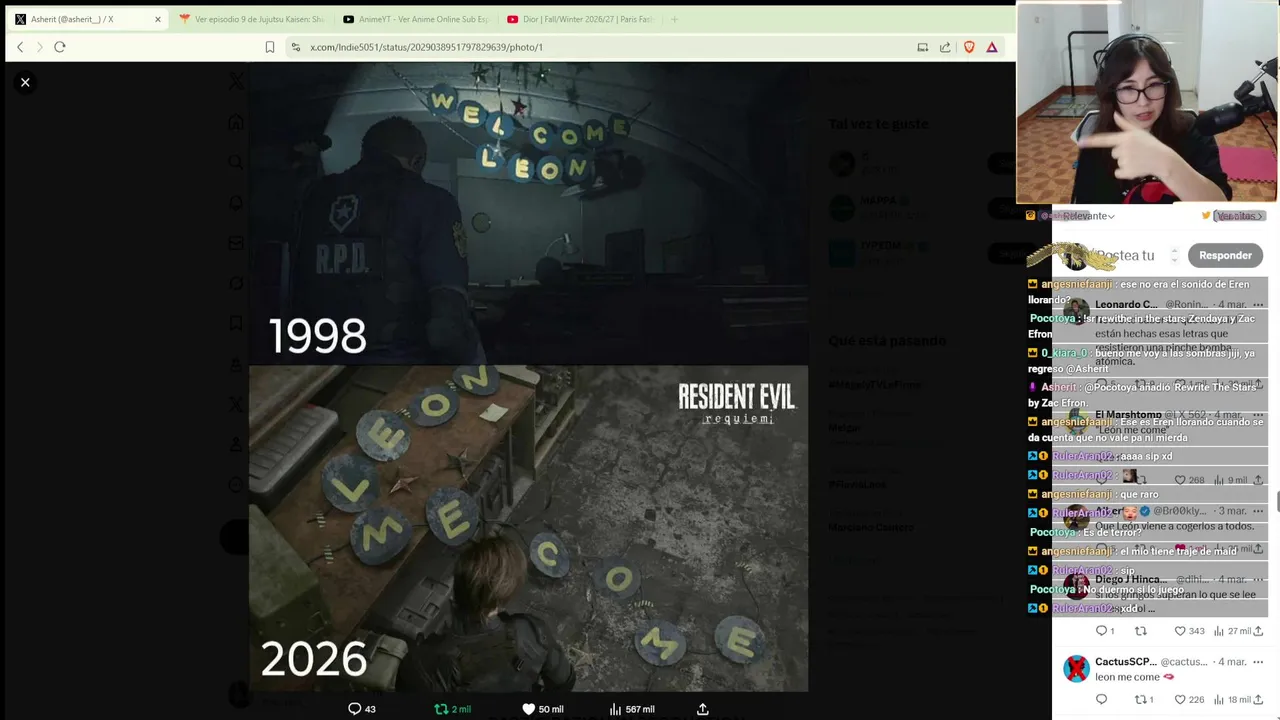
Task: Close the photo viewer with the X icon
Action: (25, 82)
